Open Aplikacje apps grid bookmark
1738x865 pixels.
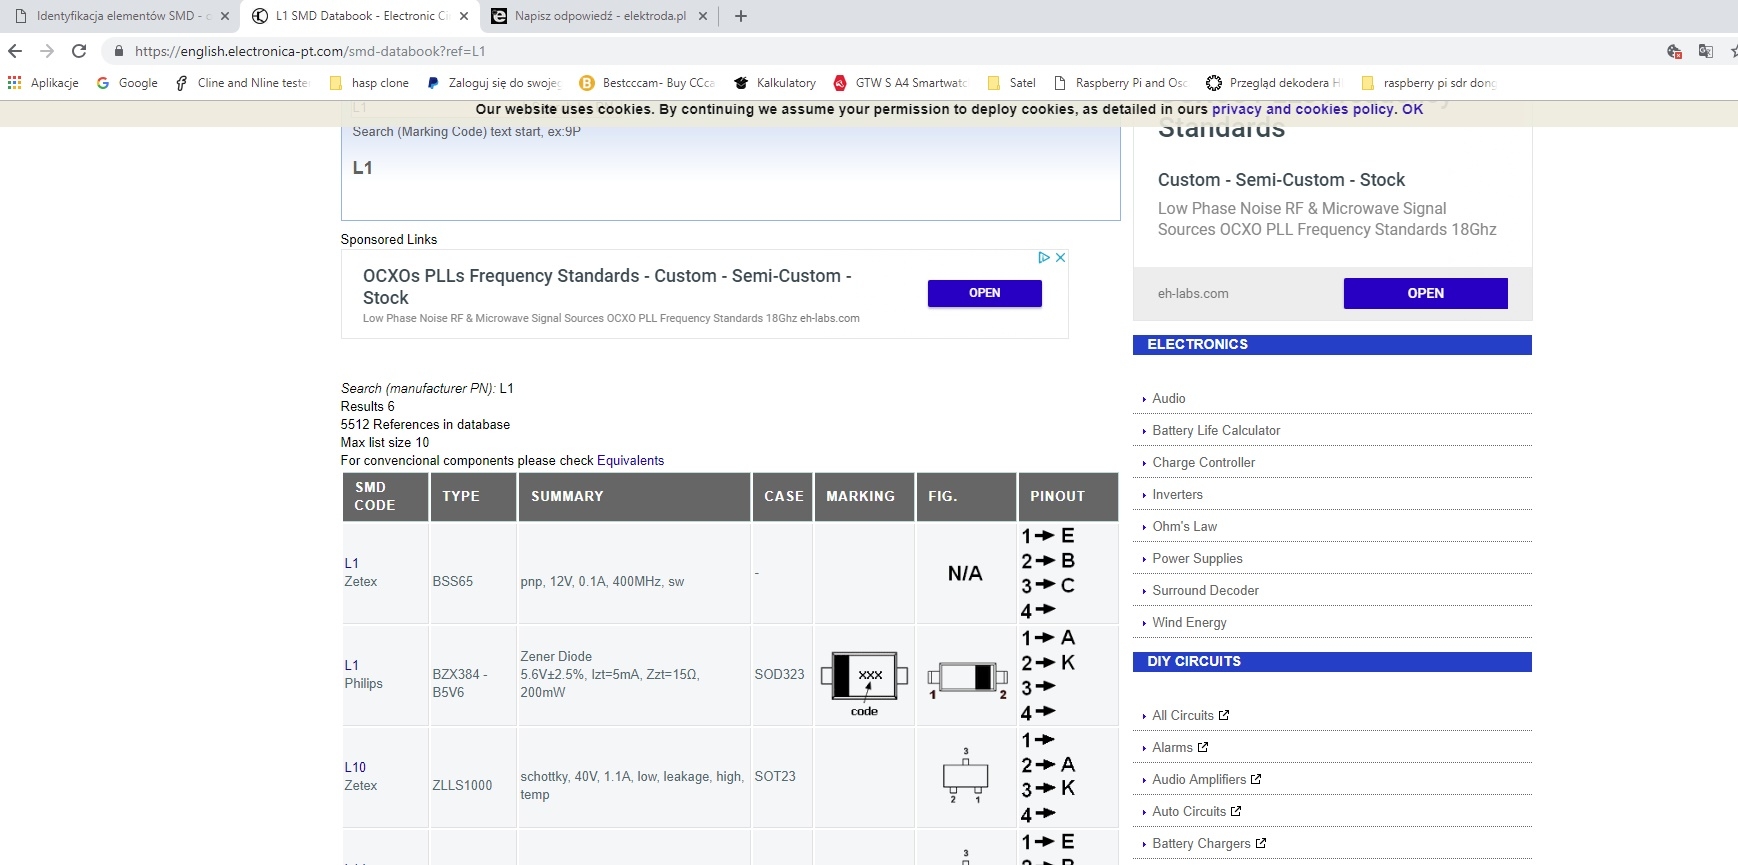(x=43, y=83)
